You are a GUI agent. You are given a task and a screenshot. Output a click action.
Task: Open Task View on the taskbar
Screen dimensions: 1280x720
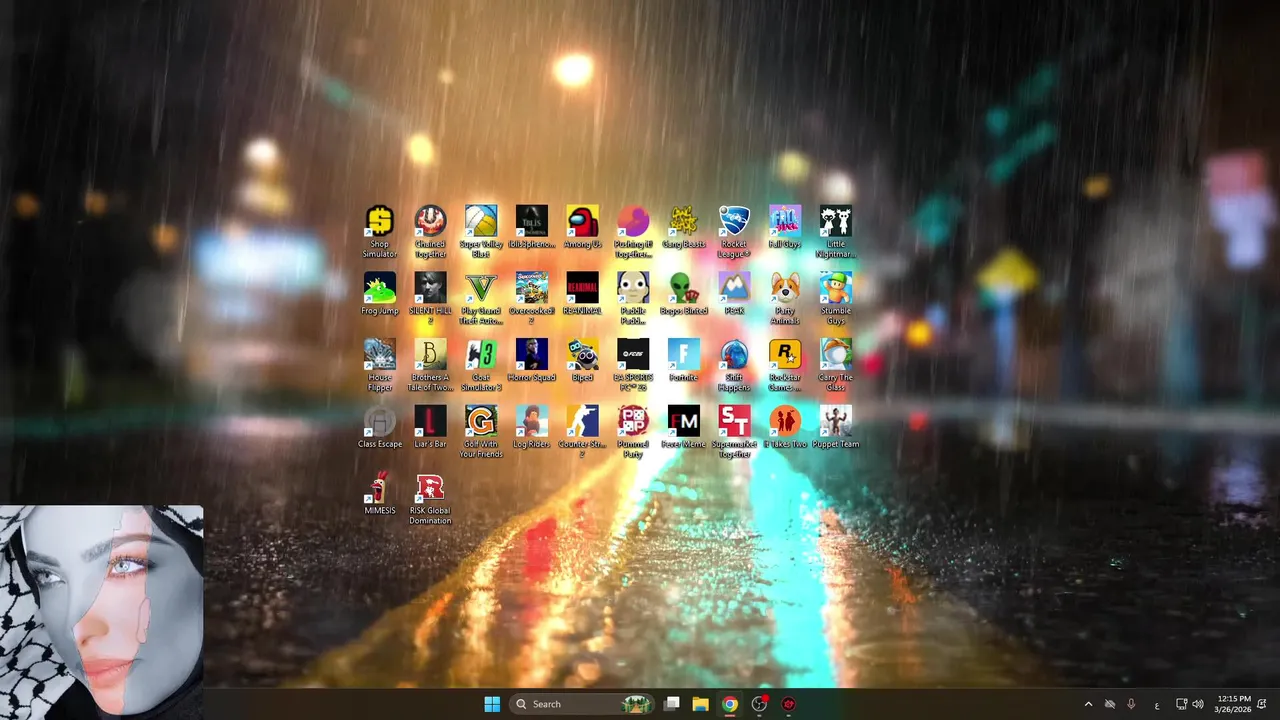point(672,704)
